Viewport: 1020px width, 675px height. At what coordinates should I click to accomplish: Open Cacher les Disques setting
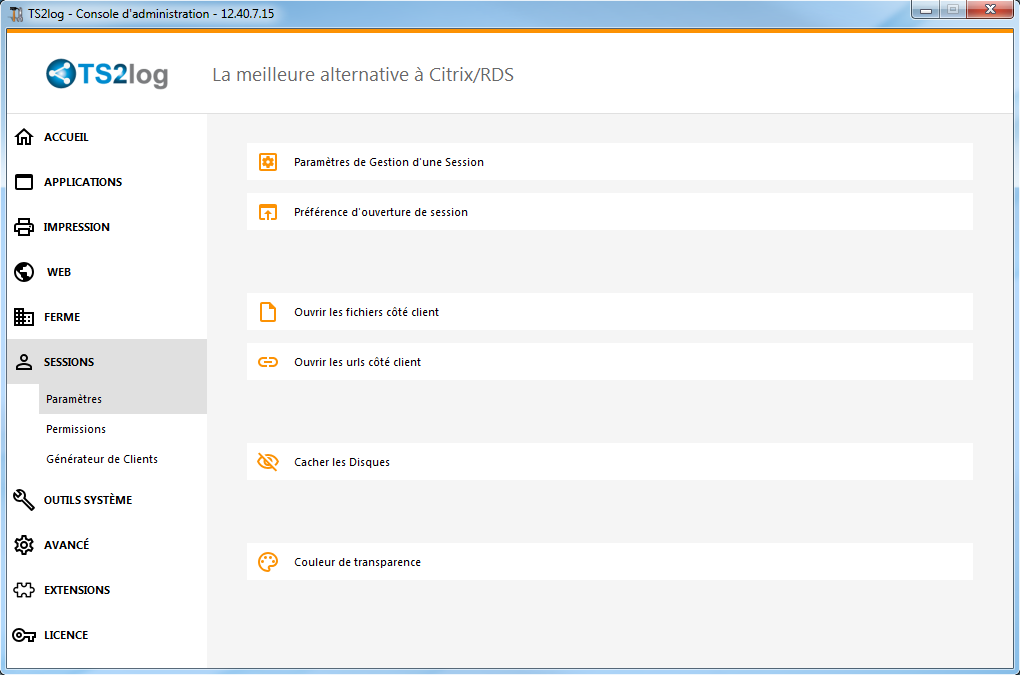coord(610,462)
